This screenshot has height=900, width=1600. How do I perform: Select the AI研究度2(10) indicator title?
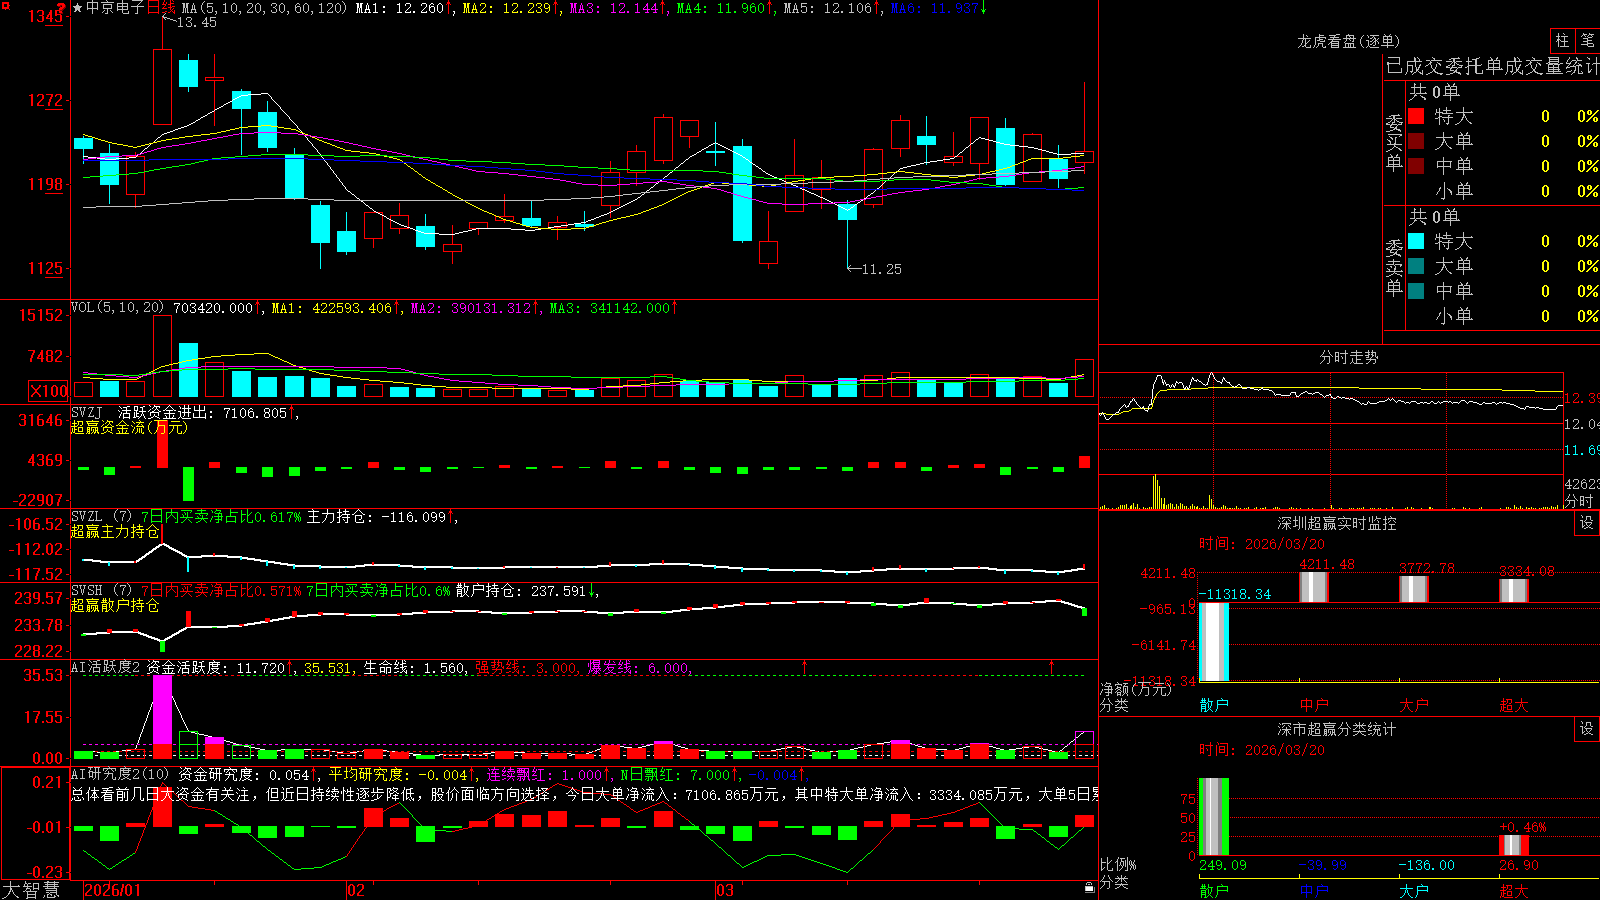120,774
